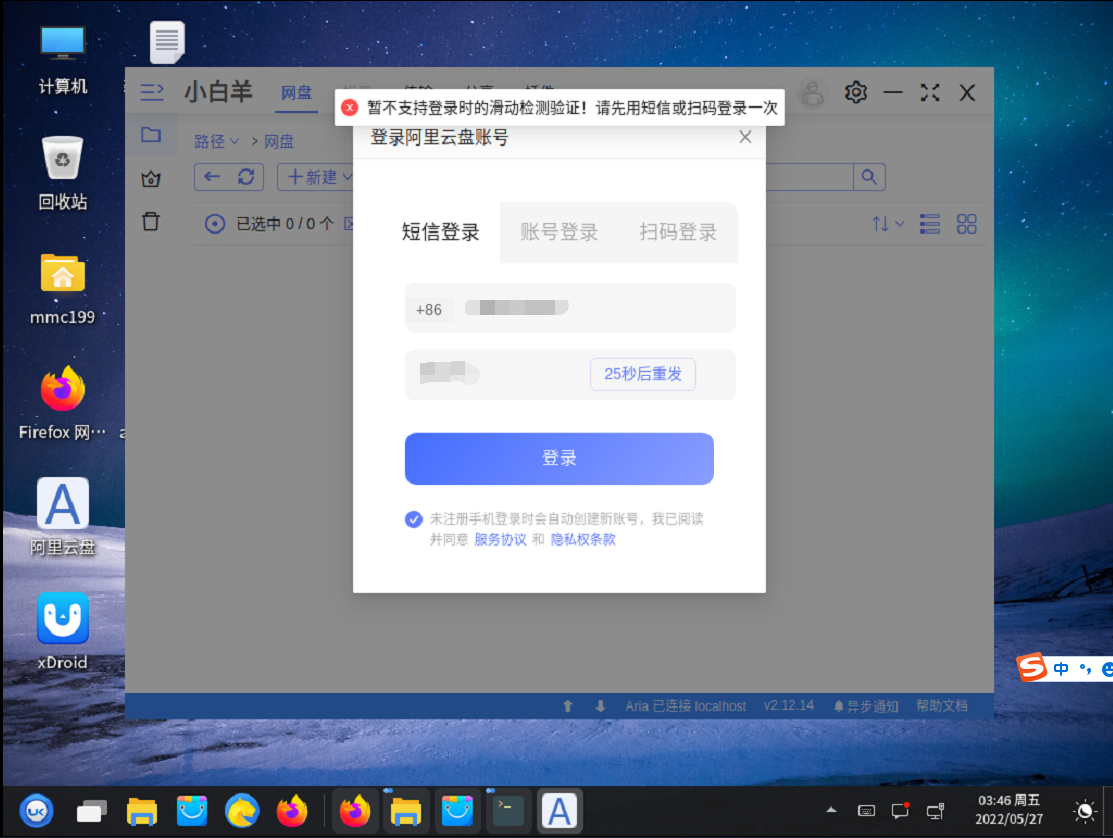1113x838 pixels.
Task: Open 异步通知 in status bar
Action: 866,706
